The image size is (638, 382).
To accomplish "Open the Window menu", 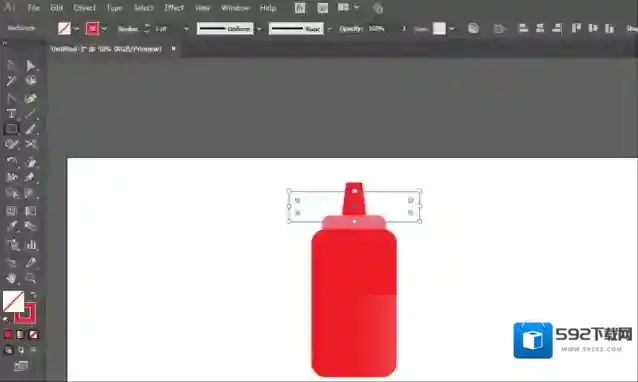I will [235, 8].
